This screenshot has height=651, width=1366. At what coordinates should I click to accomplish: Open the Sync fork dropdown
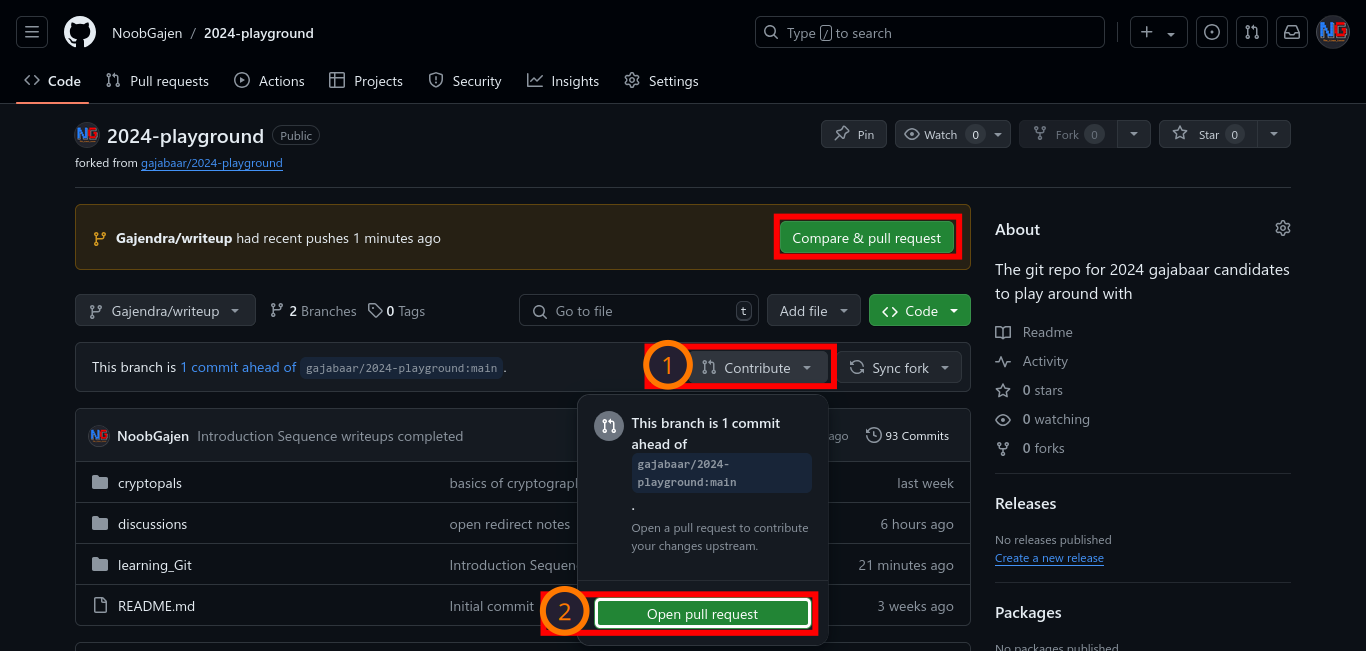(x=900, y=368)
